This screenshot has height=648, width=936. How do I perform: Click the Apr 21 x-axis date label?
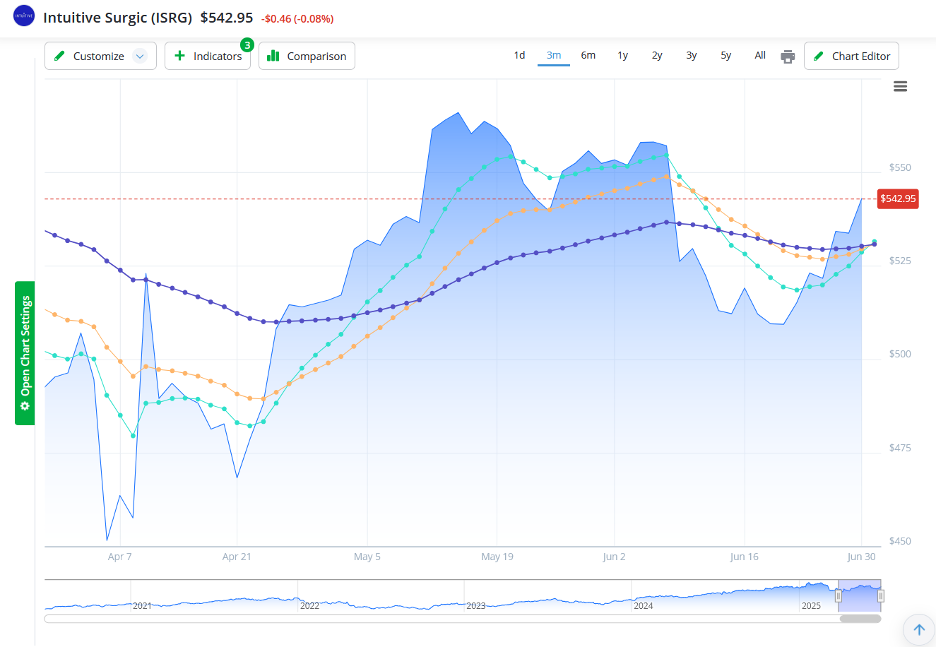coord(237,557)
